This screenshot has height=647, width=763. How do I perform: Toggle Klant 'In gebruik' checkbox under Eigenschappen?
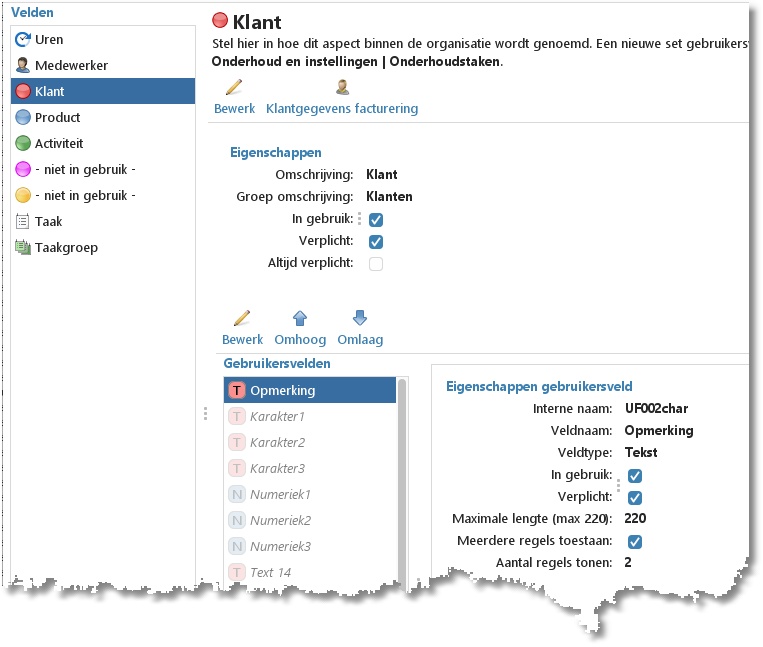point(376,220)
